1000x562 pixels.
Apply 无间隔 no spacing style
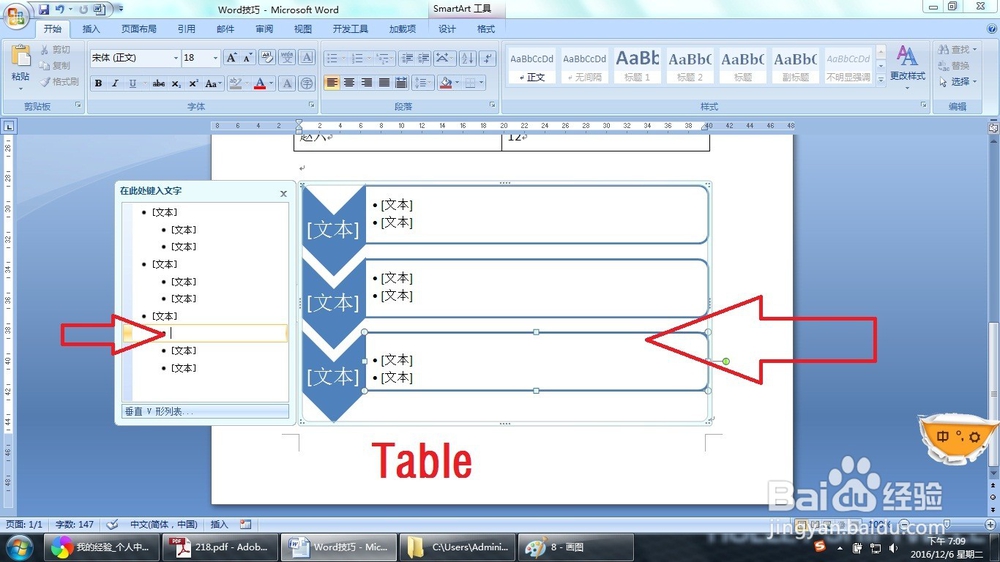click(584, 66)
